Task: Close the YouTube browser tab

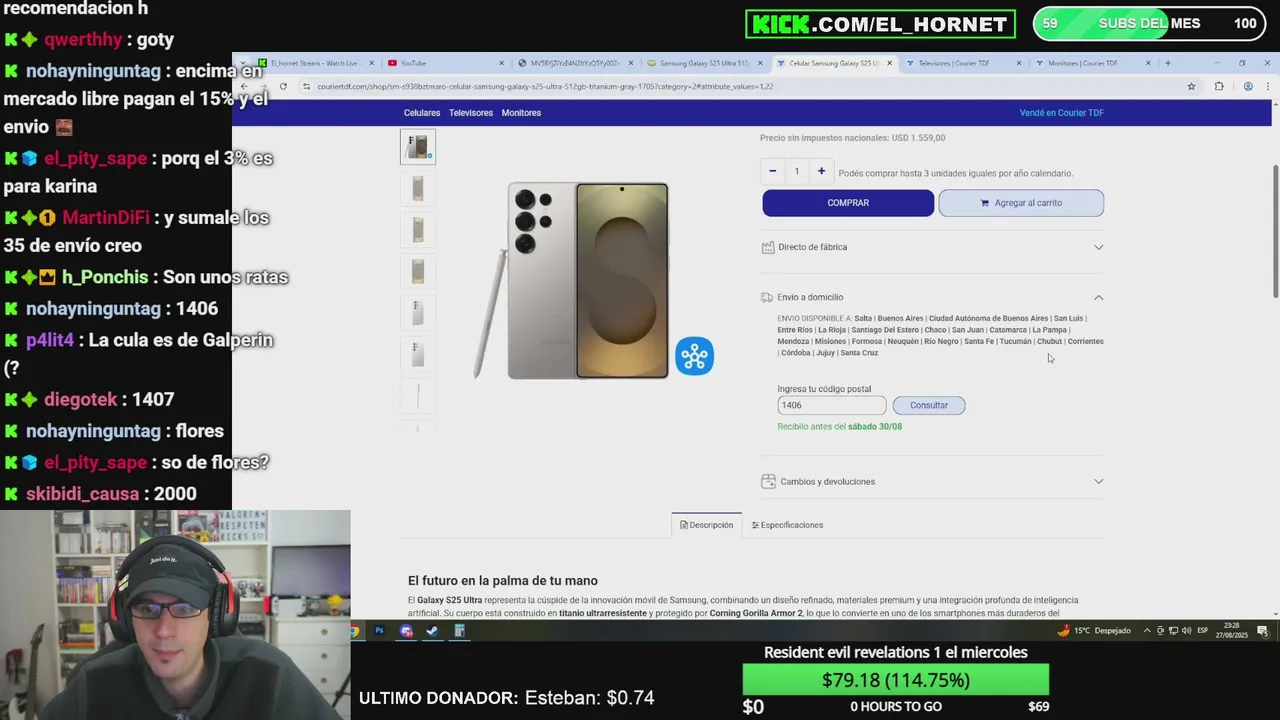Action: pyautogui.click(x=502, y=63)
